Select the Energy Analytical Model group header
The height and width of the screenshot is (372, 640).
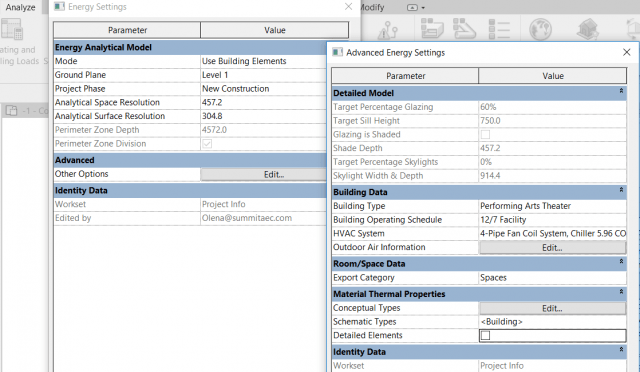tap(190, 47)
